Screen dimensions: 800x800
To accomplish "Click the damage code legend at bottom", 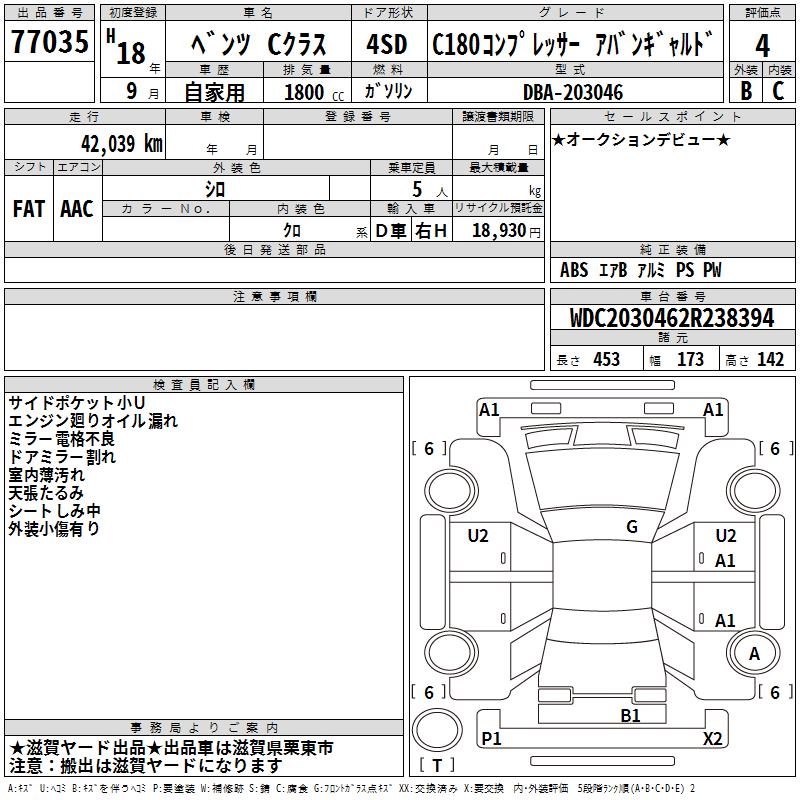I will 352,788.
